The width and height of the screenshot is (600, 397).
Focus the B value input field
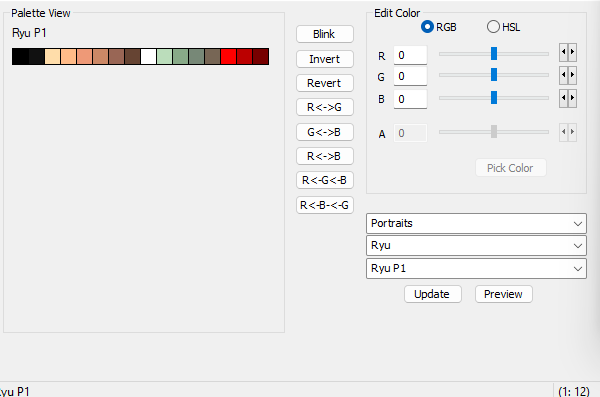point(410,99)
